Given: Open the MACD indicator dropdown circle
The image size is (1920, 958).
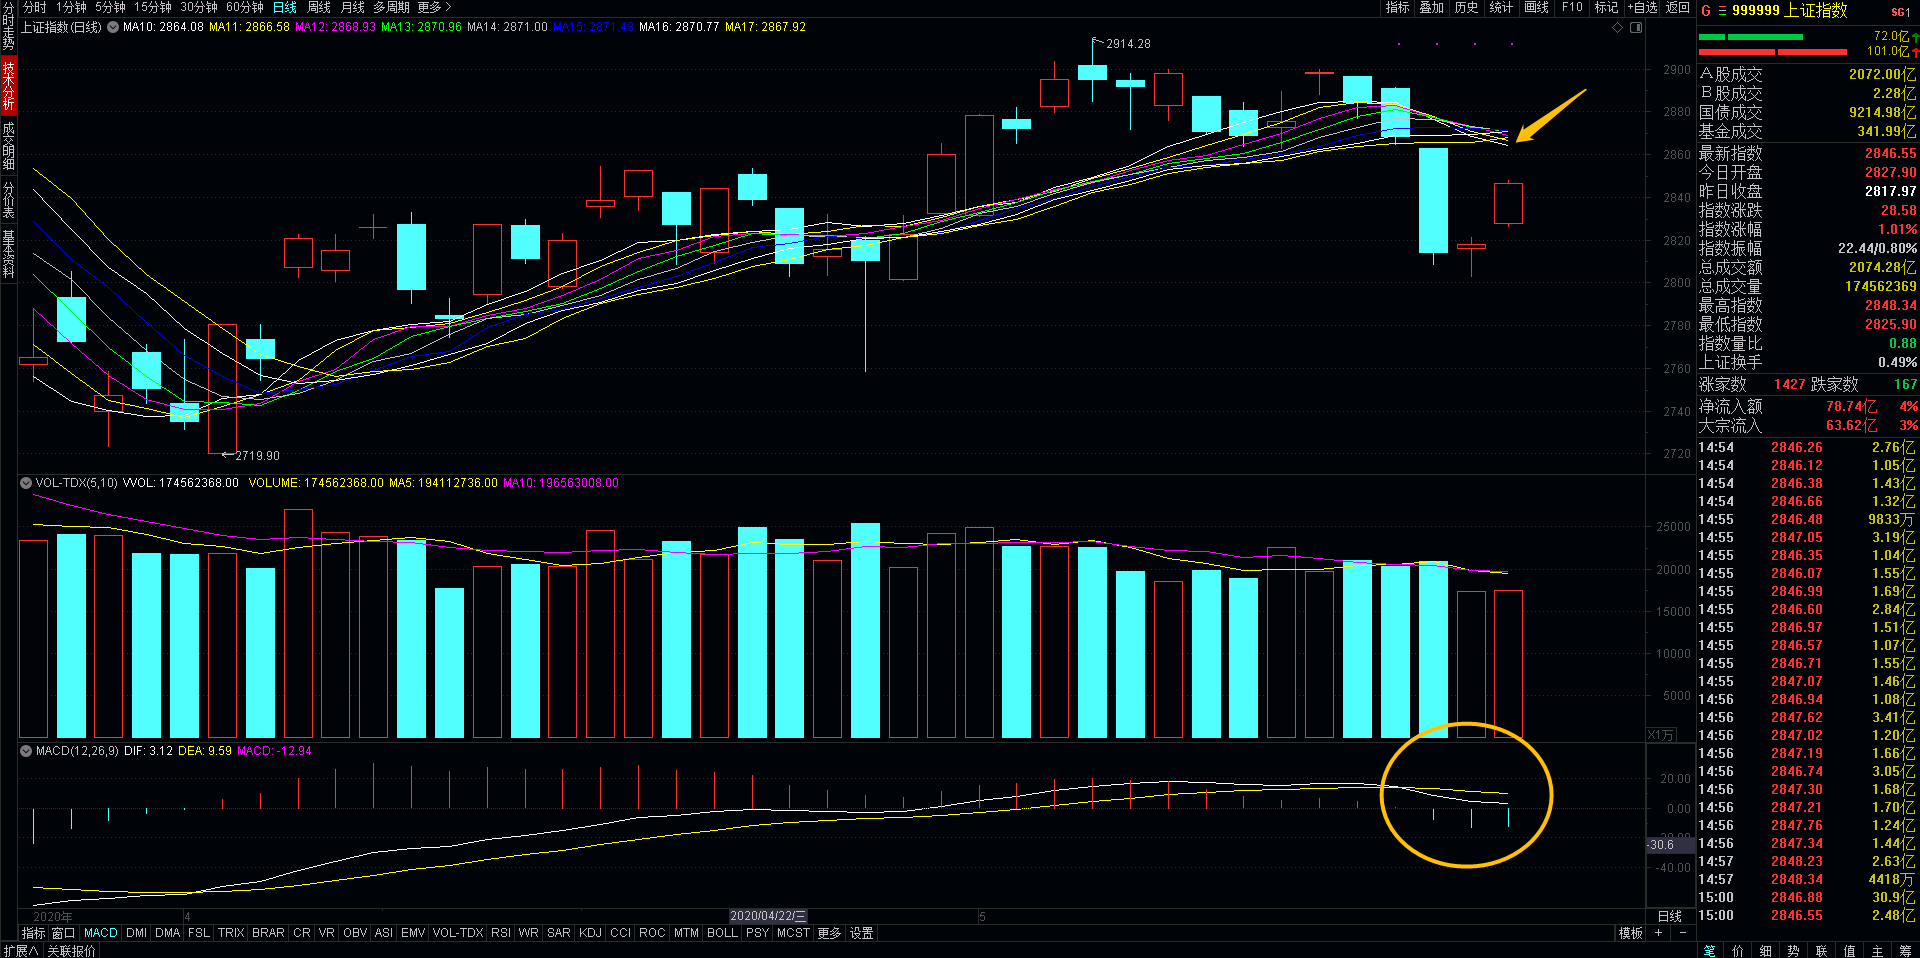Looking at the screenshot, I should [26, 751].
